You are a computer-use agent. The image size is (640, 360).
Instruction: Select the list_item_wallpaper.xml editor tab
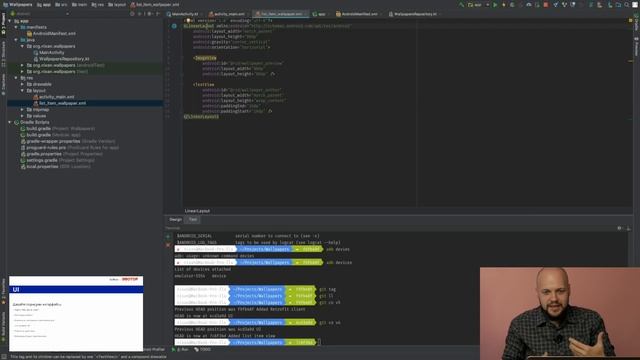(281, 14)
